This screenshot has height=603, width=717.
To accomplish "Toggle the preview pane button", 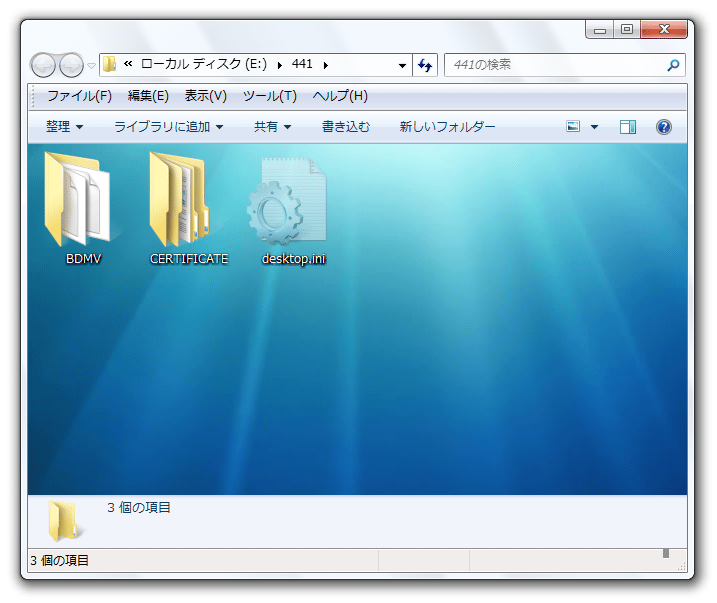I will pos(628,127).
